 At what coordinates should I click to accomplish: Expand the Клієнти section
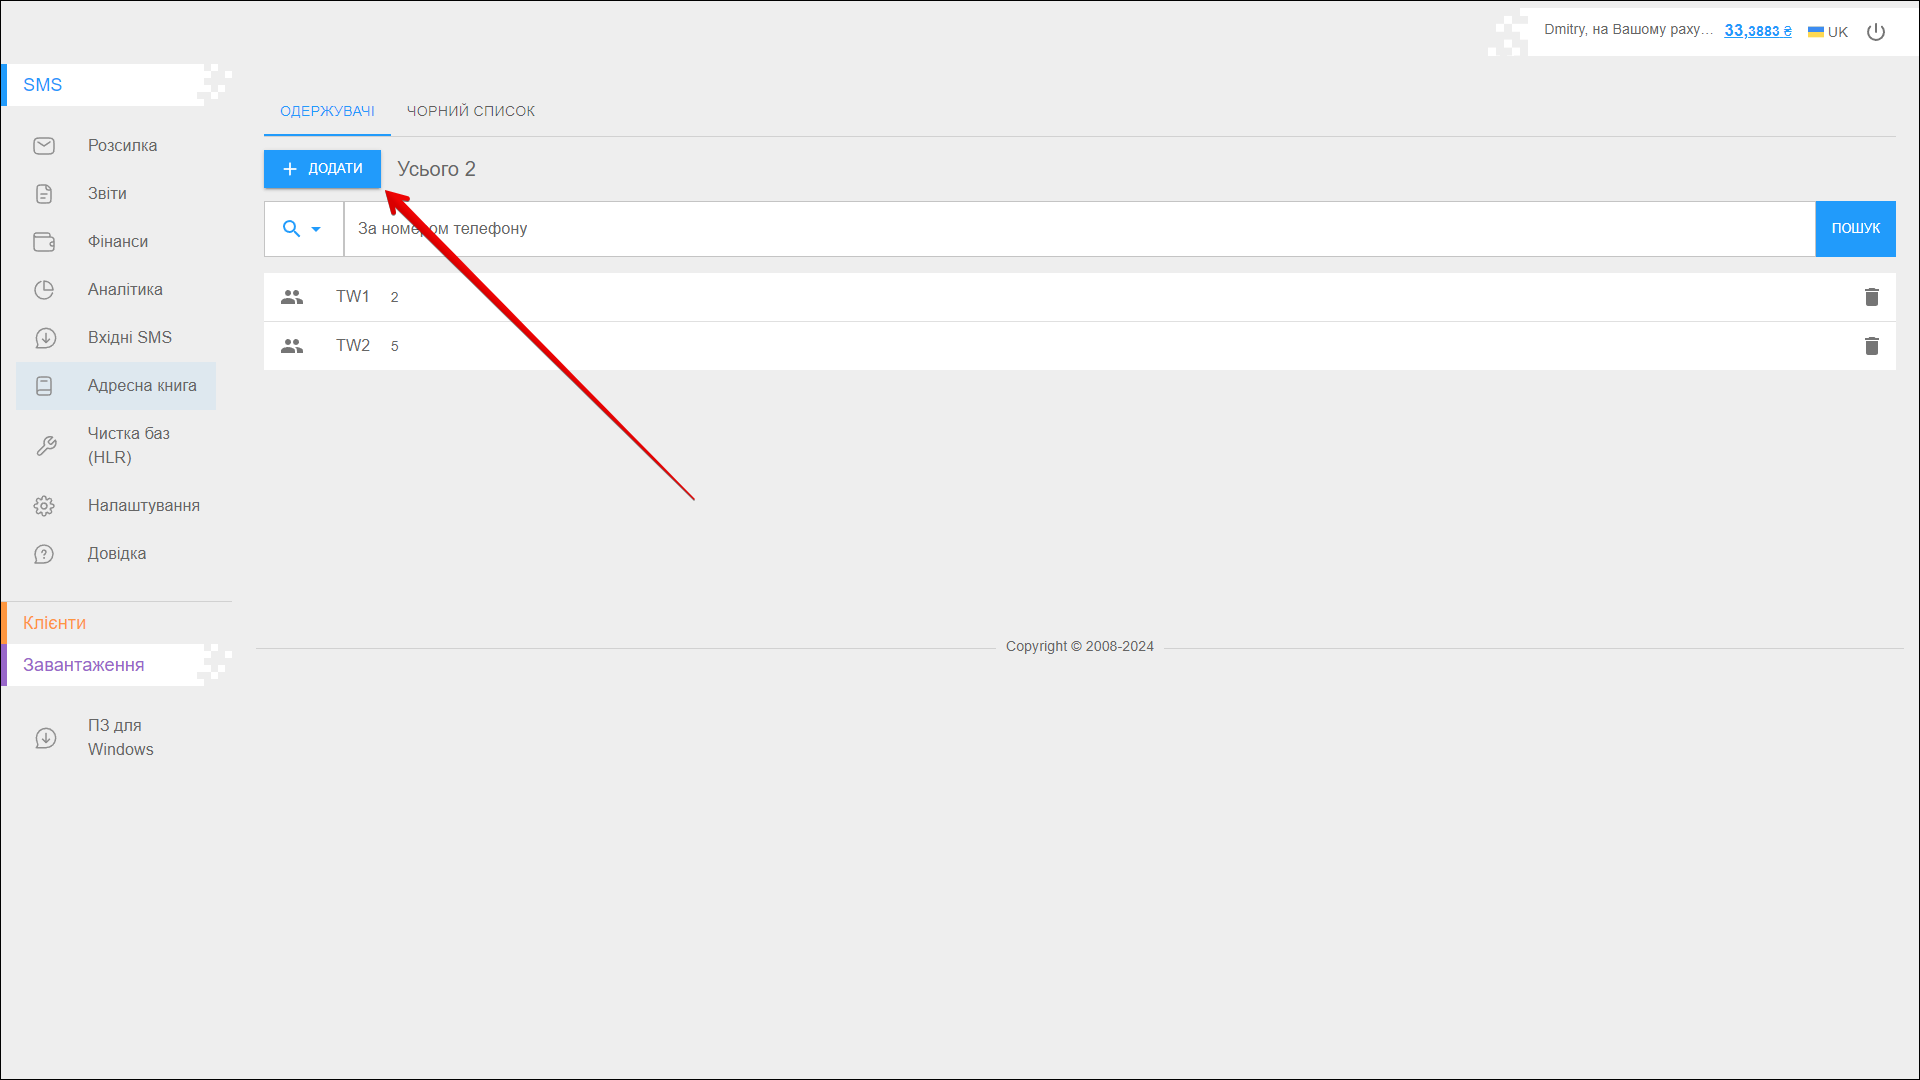click(55, 623)
